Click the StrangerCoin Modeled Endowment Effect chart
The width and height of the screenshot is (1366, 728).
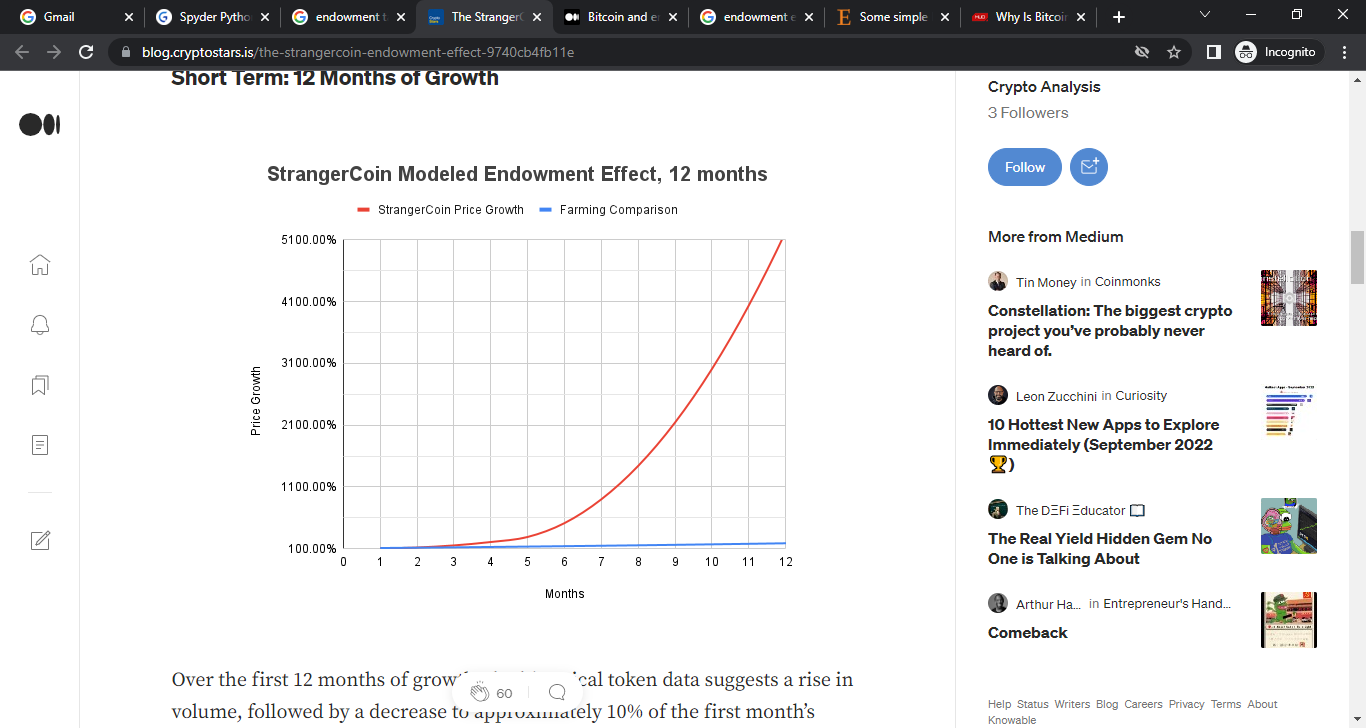coord(517,384)
